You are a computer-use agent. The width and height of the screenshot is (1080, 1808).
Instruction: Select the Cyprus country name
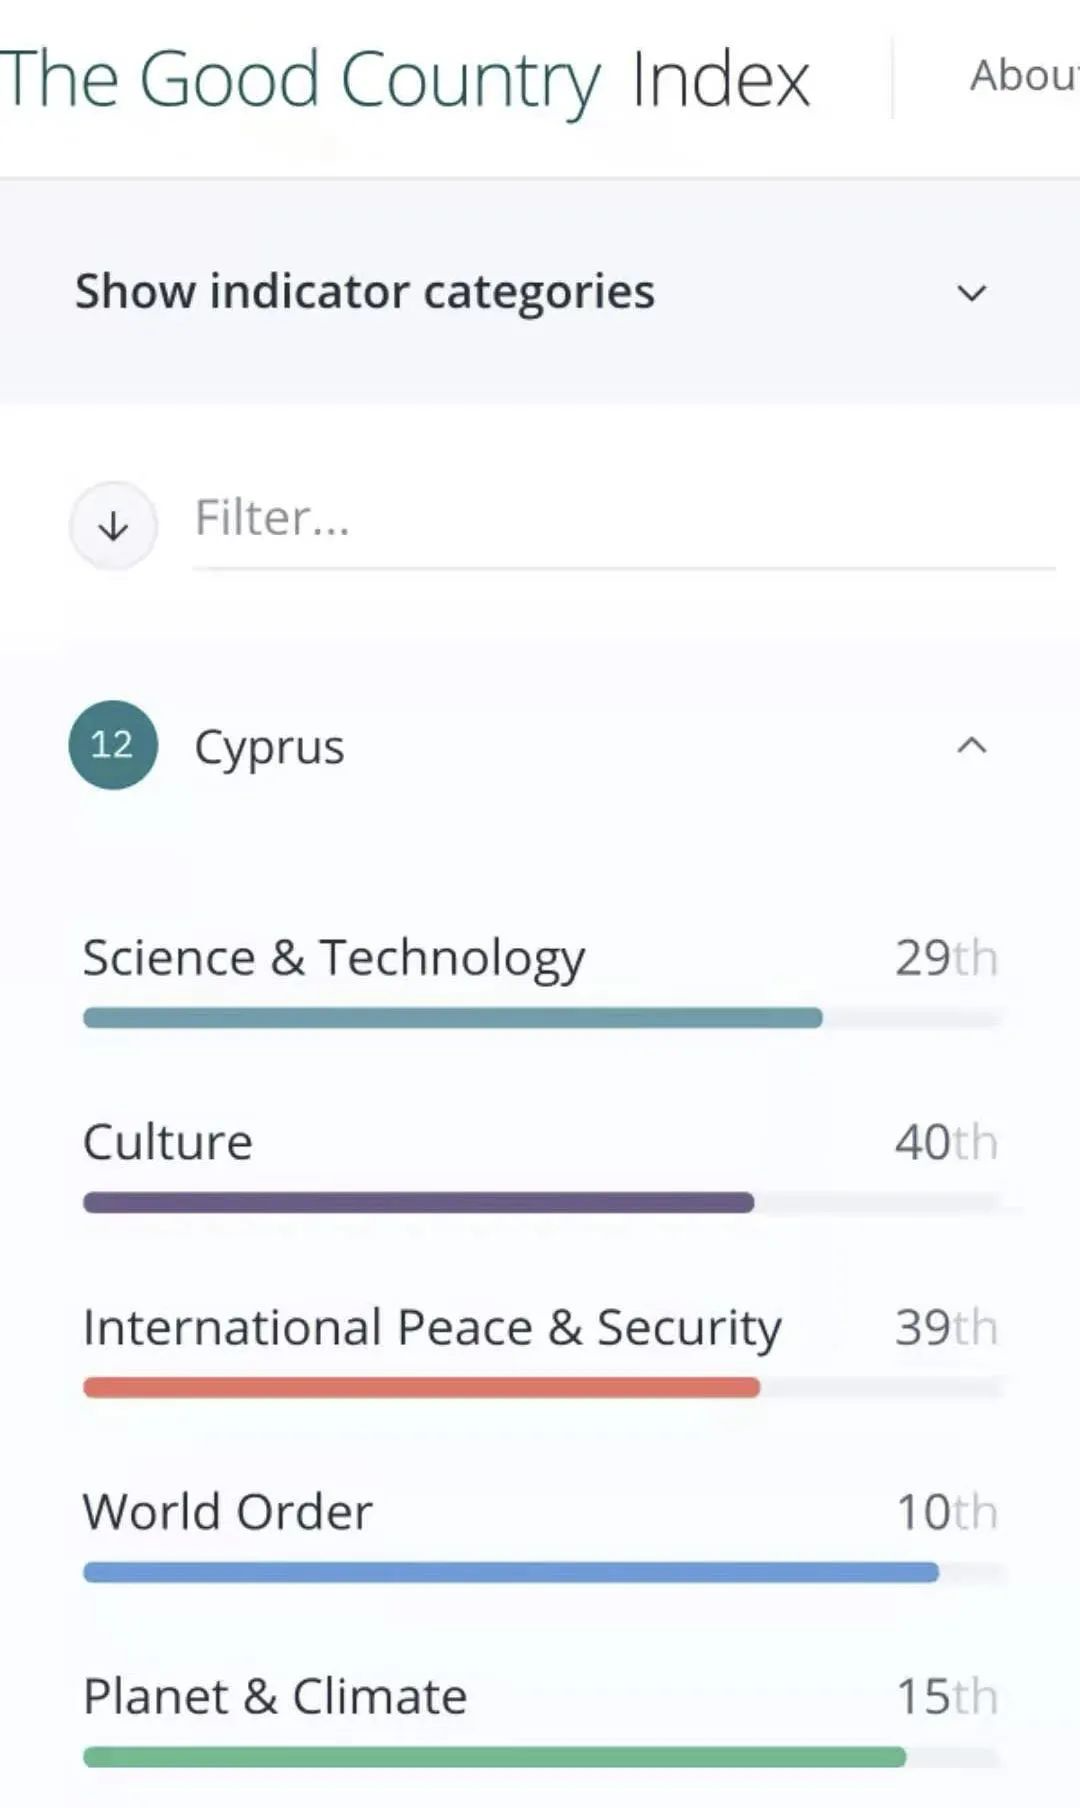(x=270, y=748)
